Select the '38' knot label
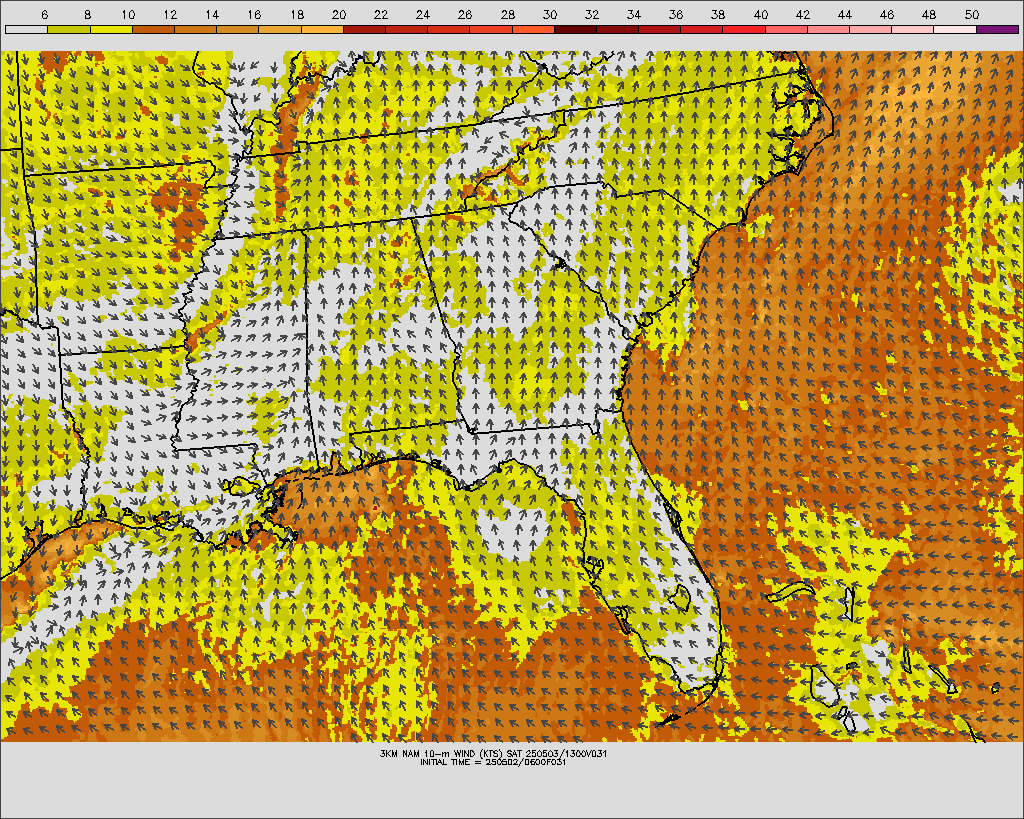 point(718,14)
